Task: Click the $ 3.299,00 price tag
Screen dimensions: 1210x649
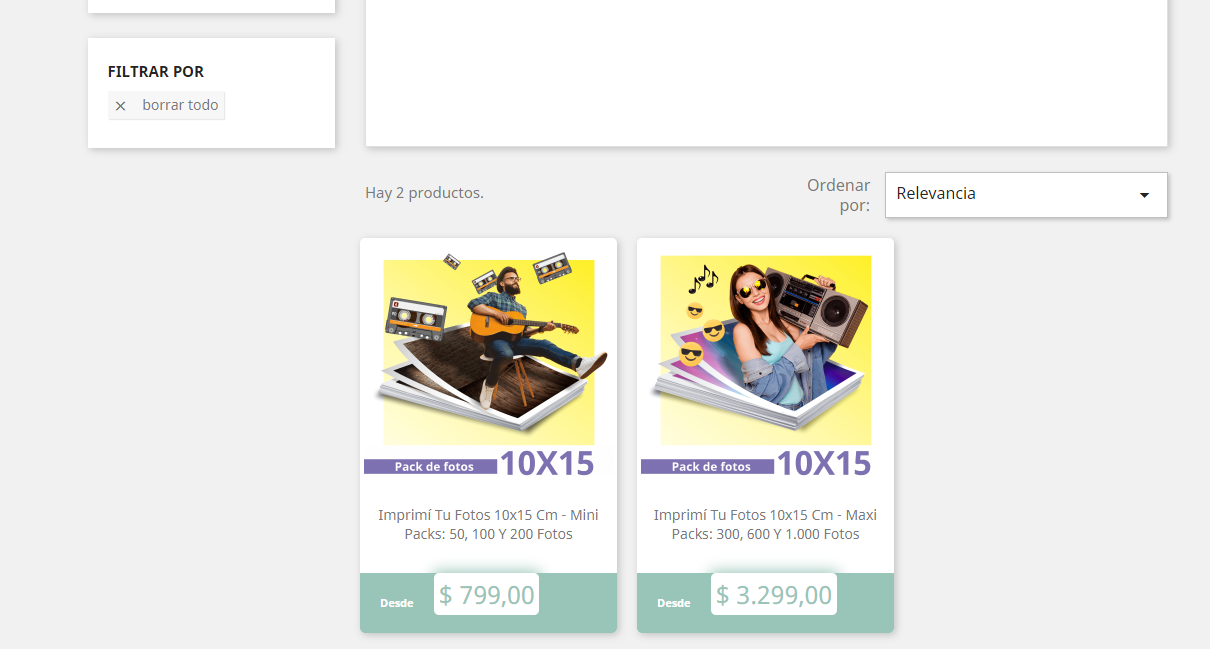Action: tap(774, 595)
